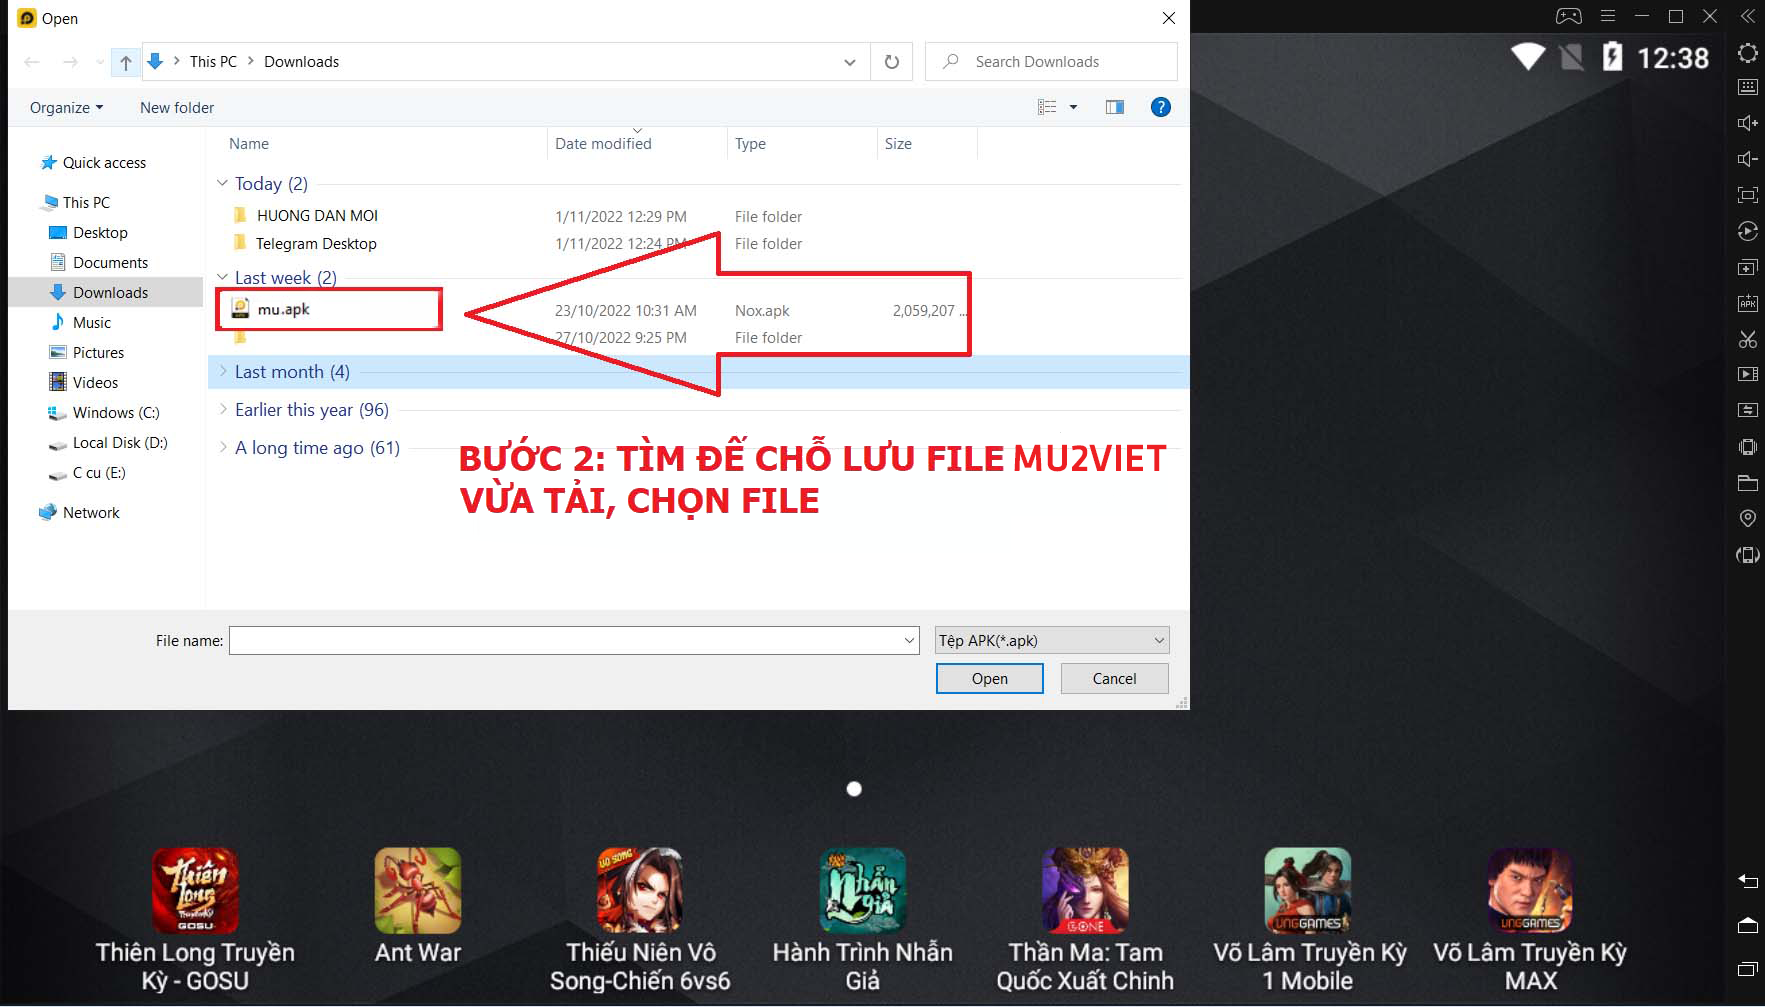Click the view layout icon in the Open dialog
Screen dimensions: 1765x1007
(1047, 107)
